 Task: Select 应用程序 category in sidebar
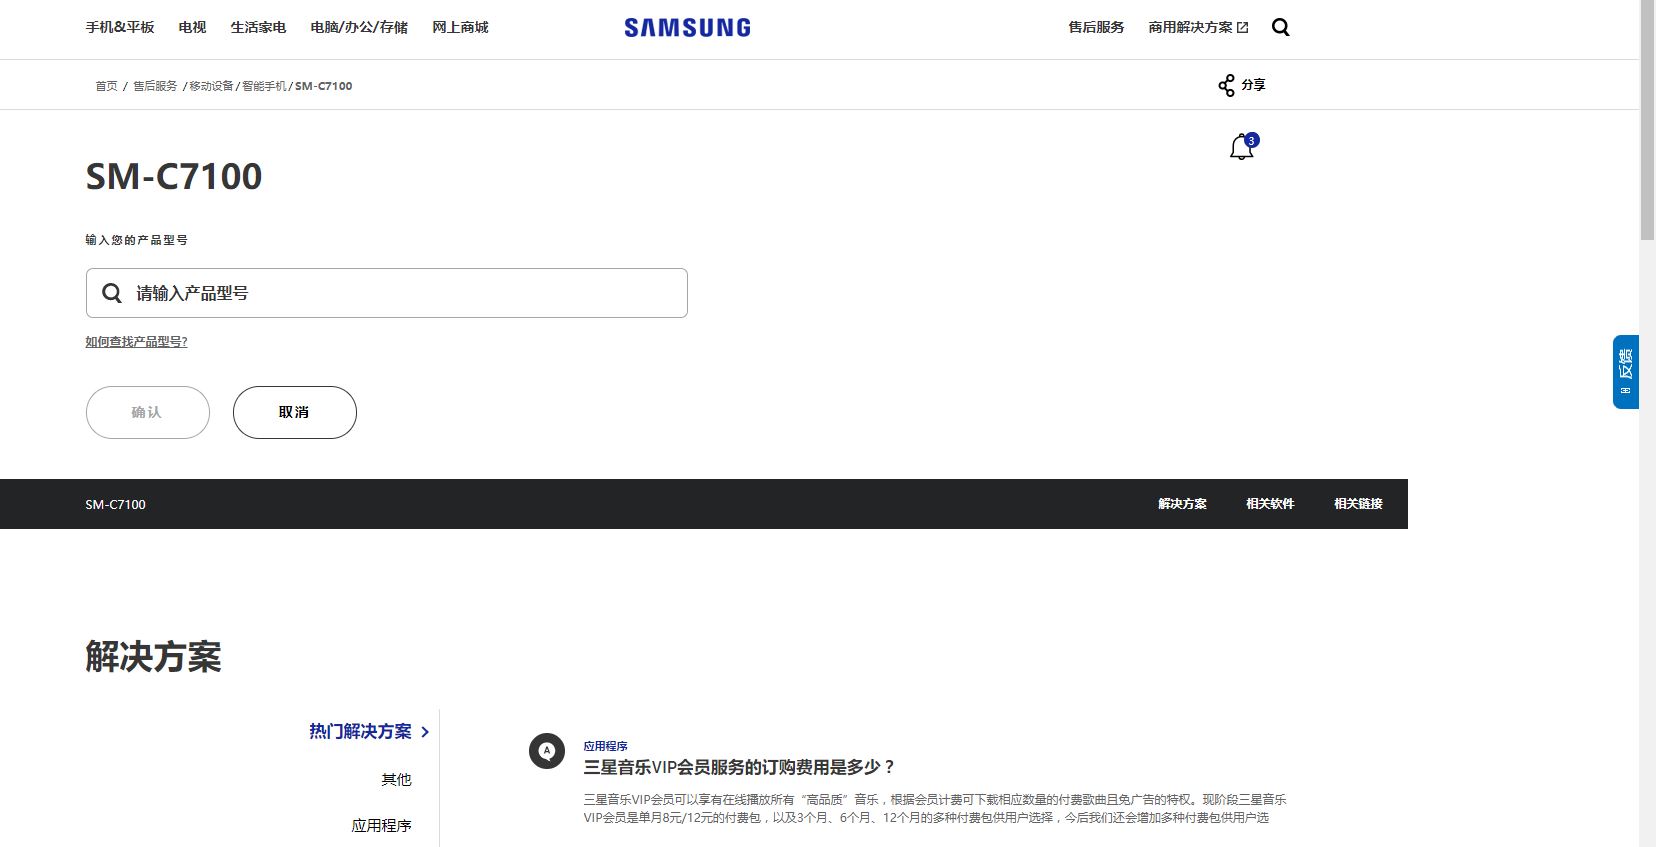[x=381, y=825]
